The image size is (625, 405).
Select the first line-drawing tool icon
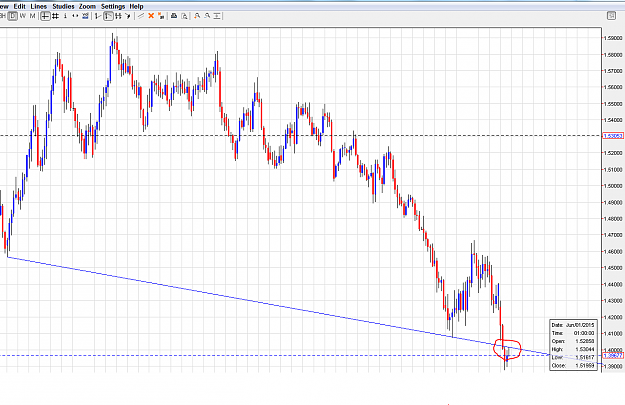pyautogui.click(x=98, y=16)
